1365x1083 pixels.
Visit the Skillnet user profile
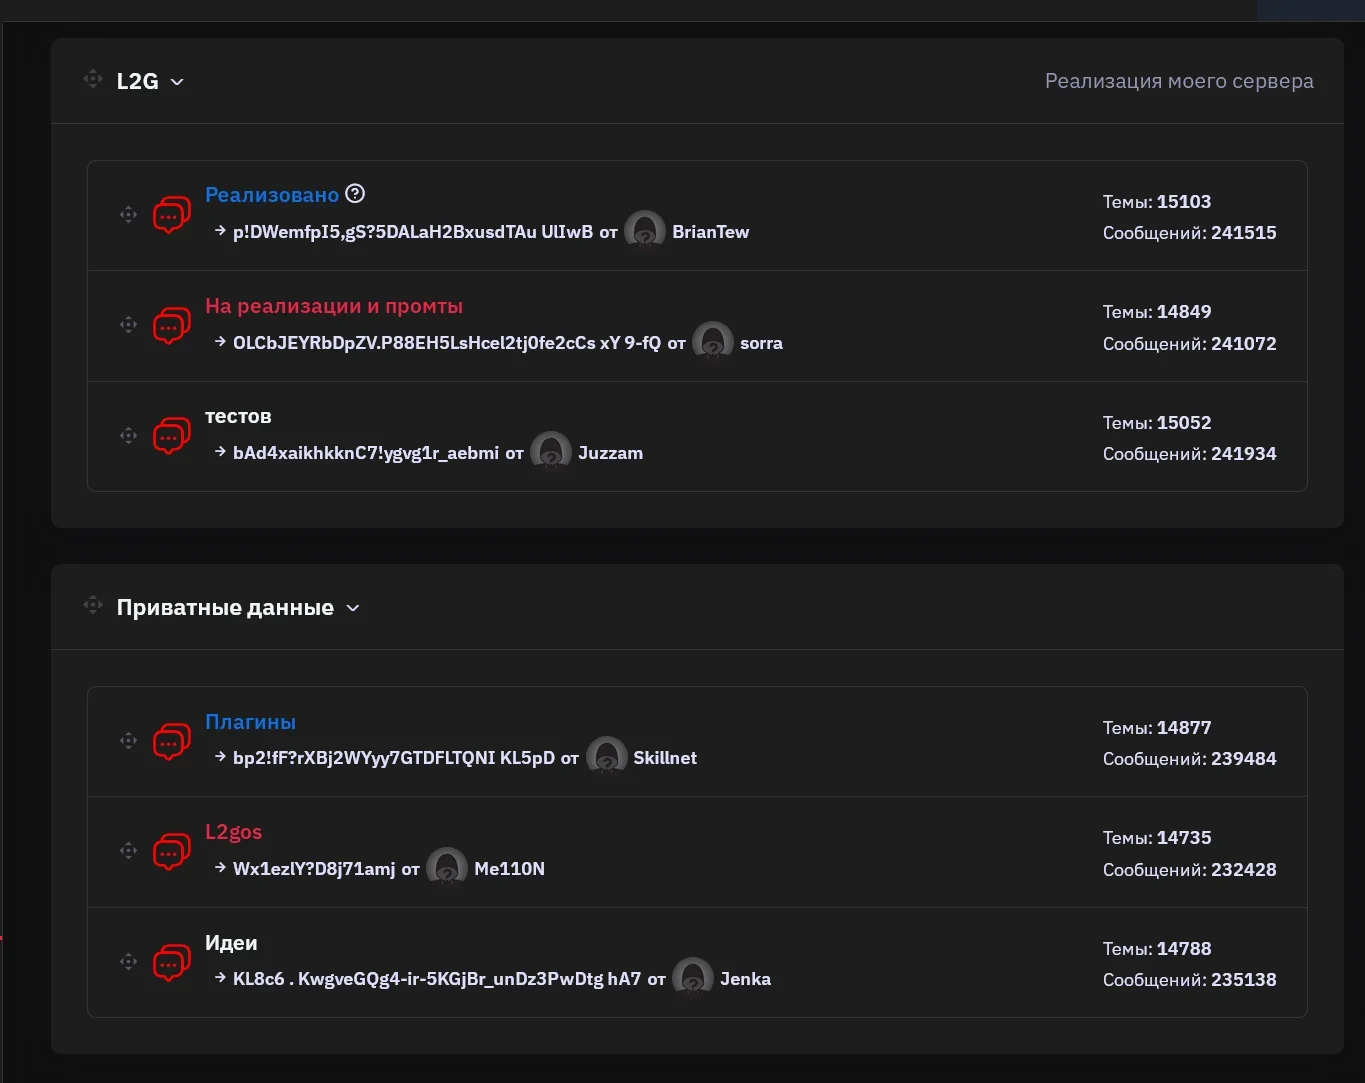point(665,758)
